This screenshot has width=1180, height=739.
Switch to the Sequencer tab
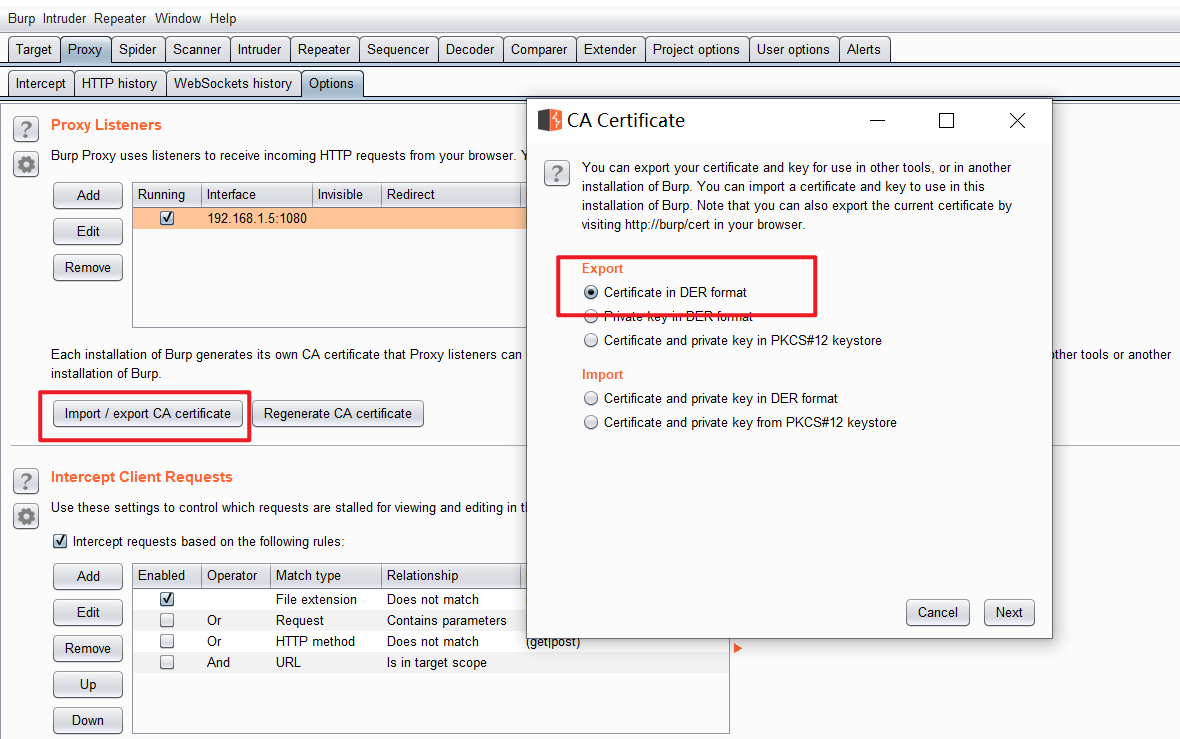[x=398, y=50]
